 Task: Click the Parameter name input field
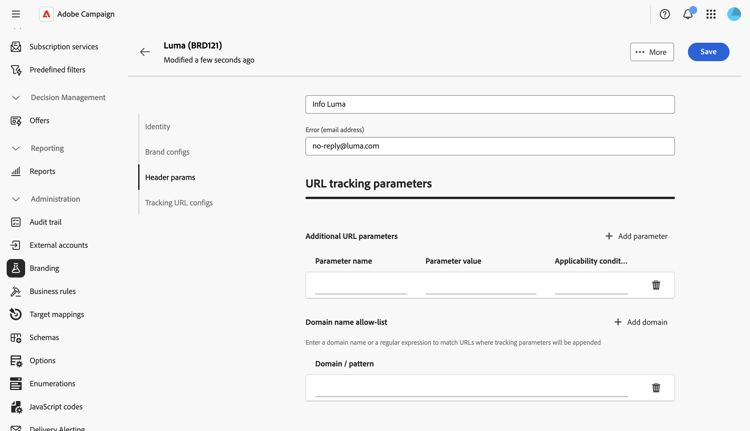tap(361, 286)
